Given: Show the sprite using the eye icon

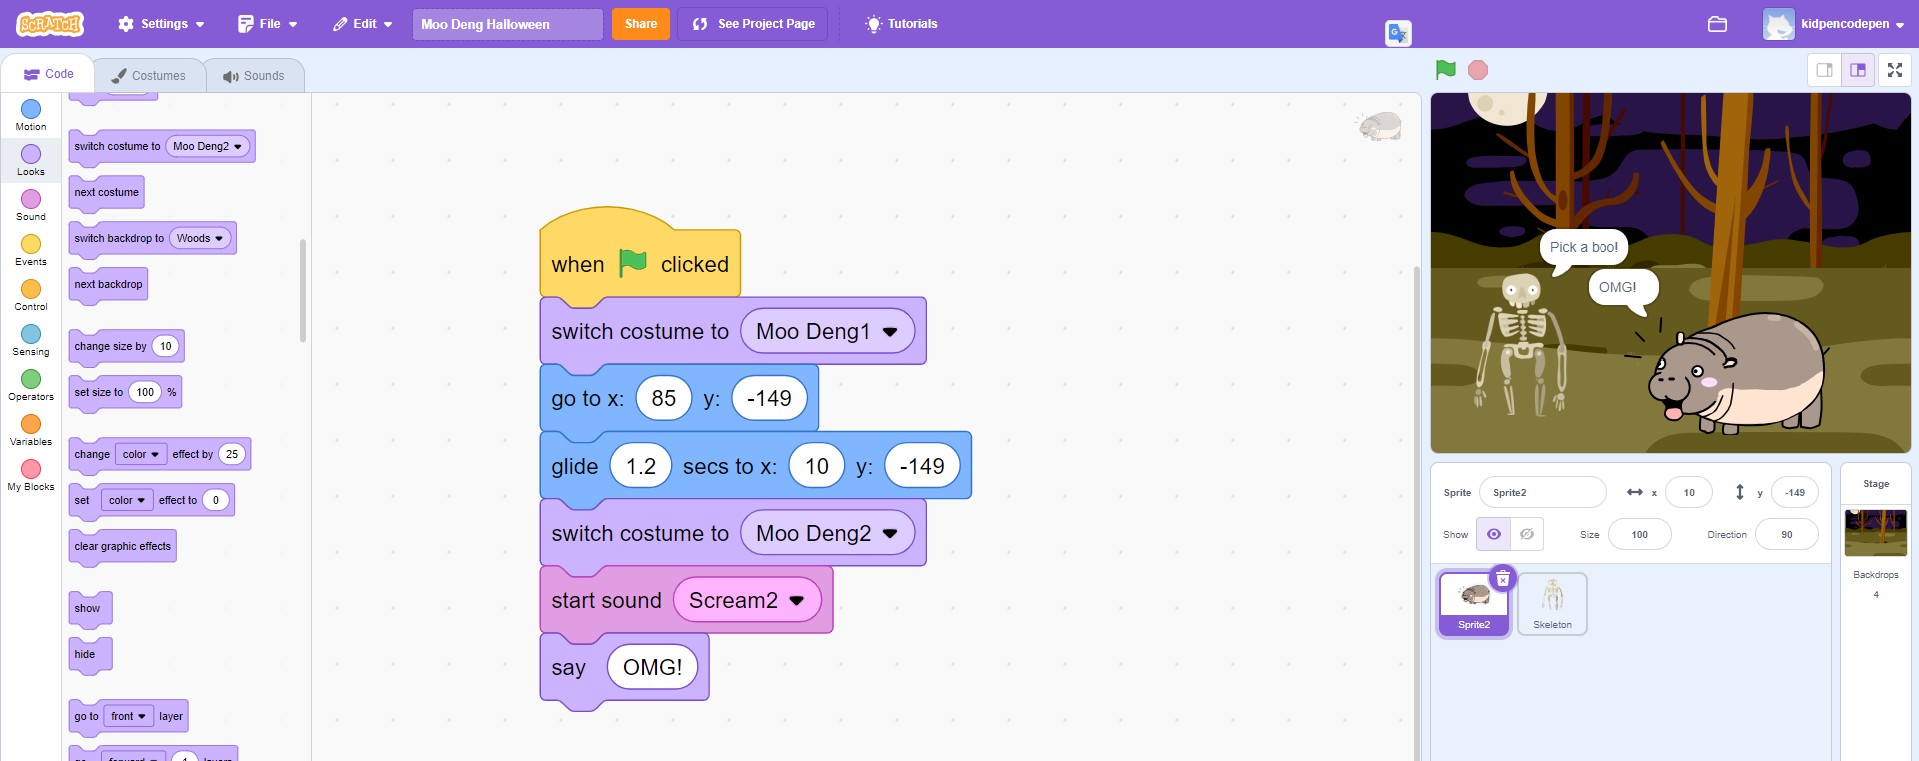Looking at the screenshot, I should (x=1494, y=534).
